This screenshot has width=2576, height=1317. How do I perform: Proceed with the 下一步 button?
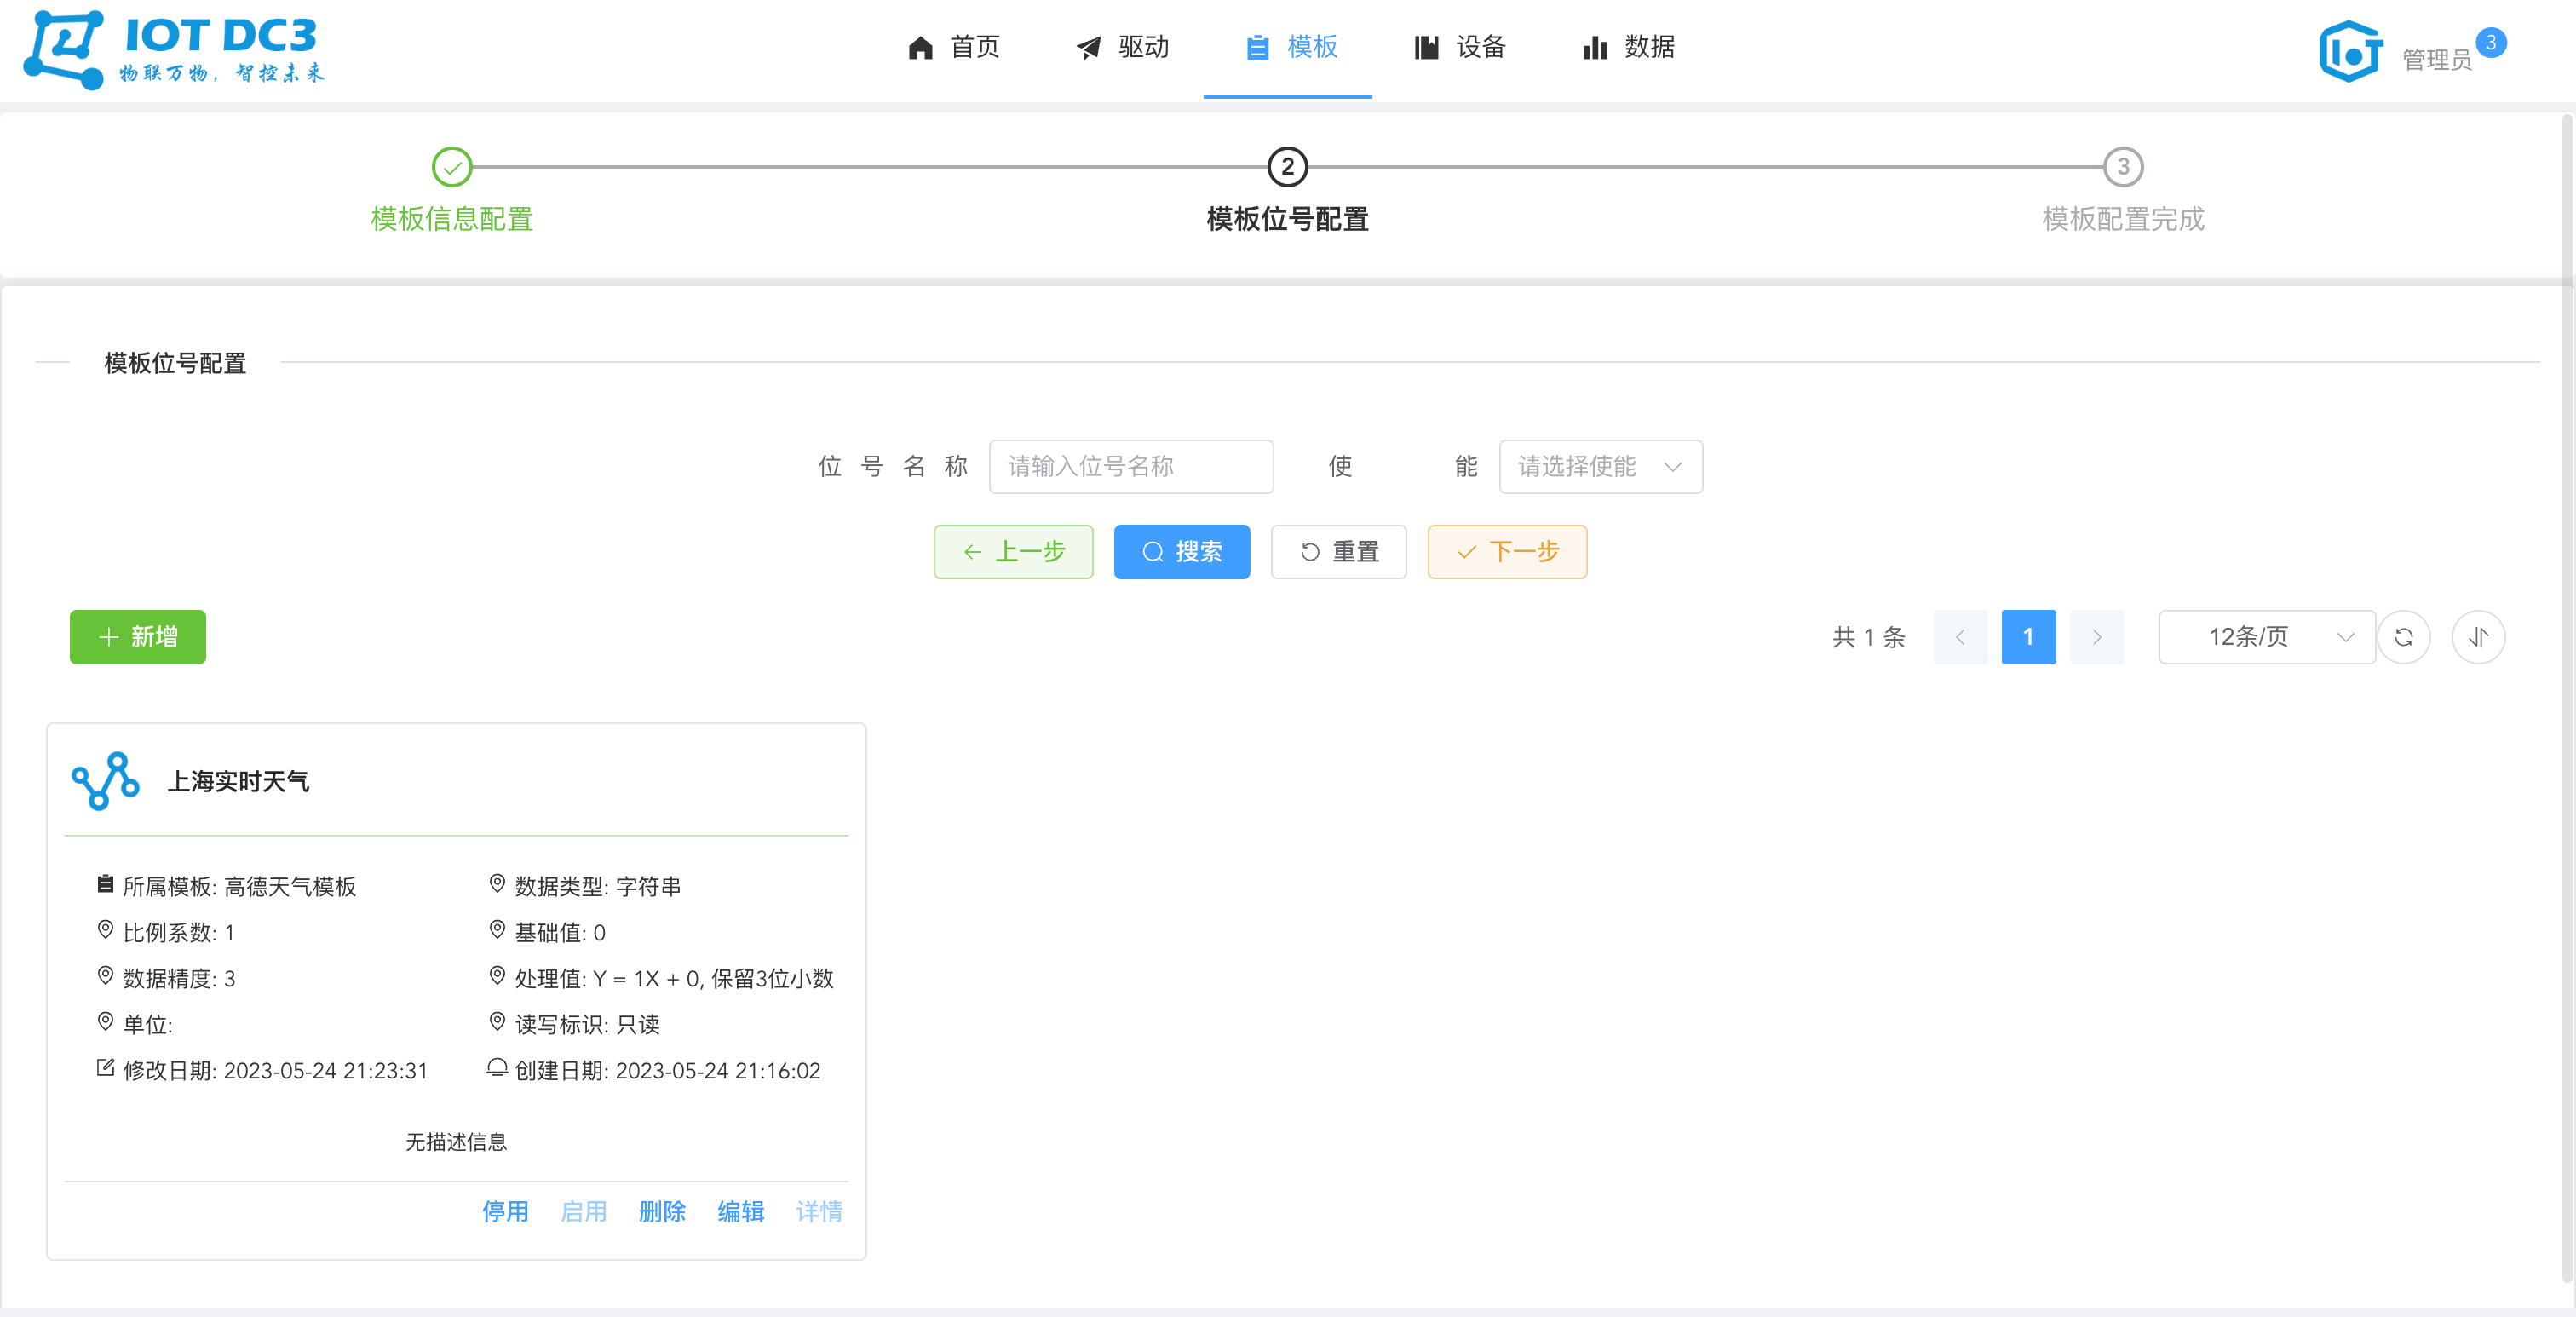[1507, 551]
